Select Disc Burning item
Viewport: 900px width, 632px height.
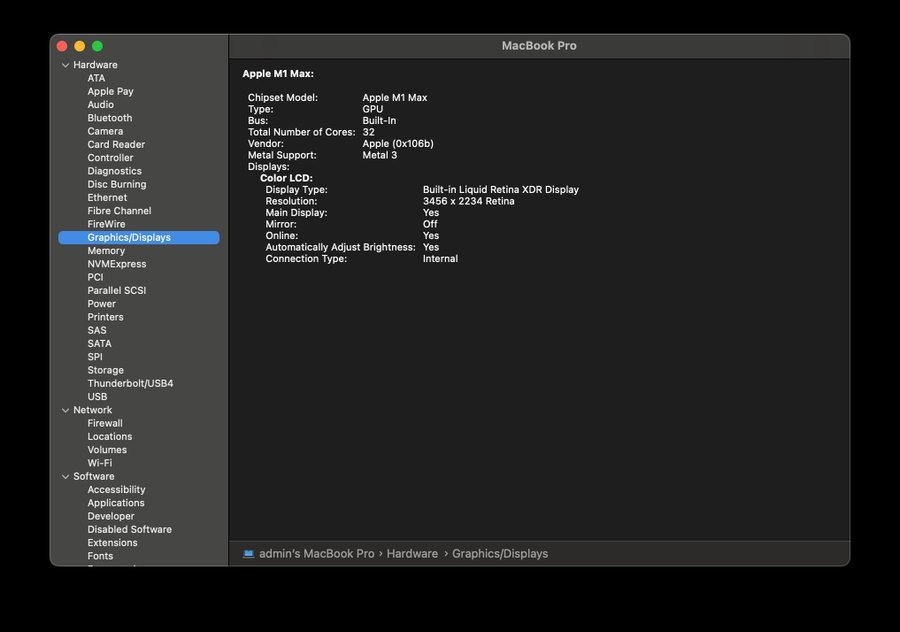coord(117,184)
